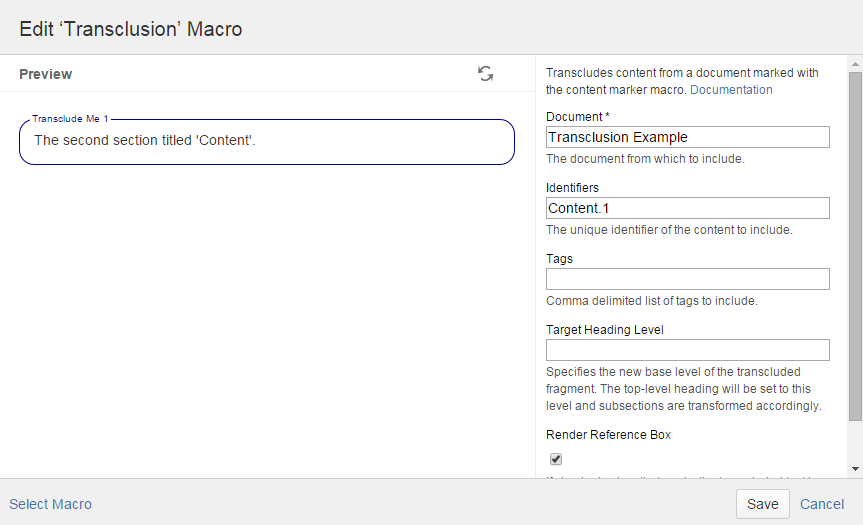Image resolution: width=863 pixels, height=525 pixels.
Task: Focus the Identifiers field containing Content.1
Action: click(x=688, y=208)
